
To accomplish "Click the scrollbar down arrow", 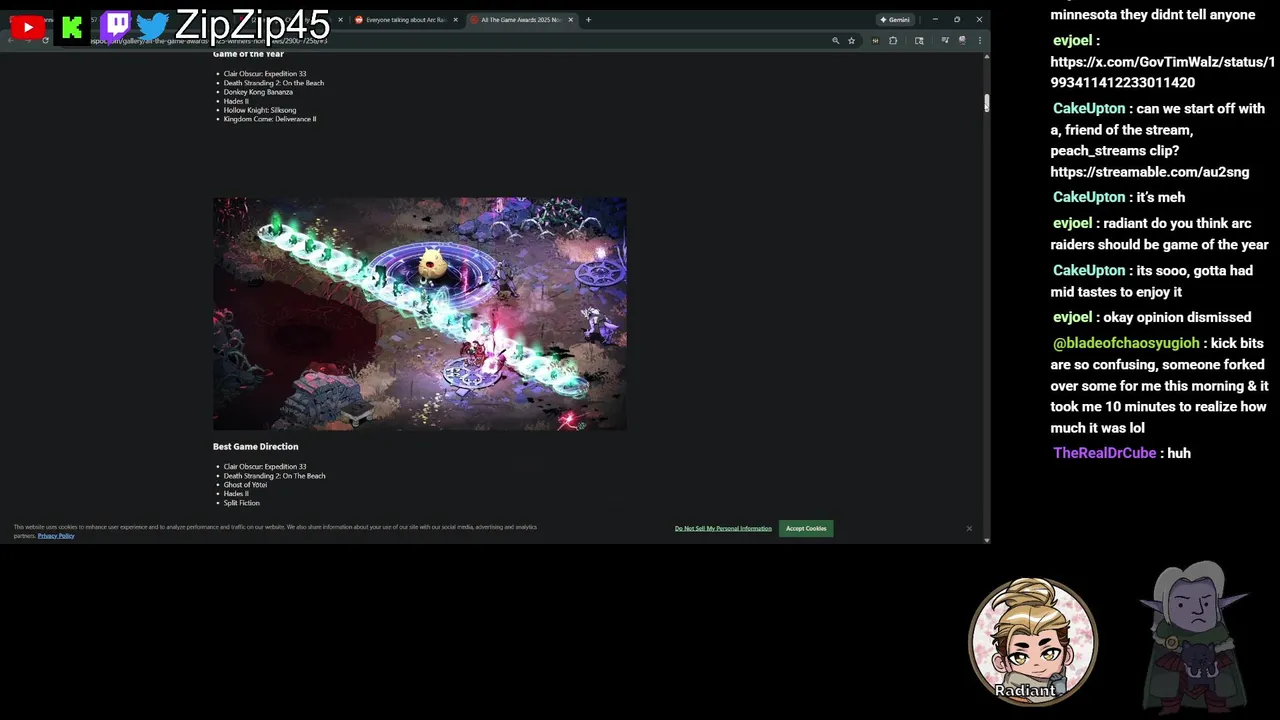I will [x=987, y=540].
